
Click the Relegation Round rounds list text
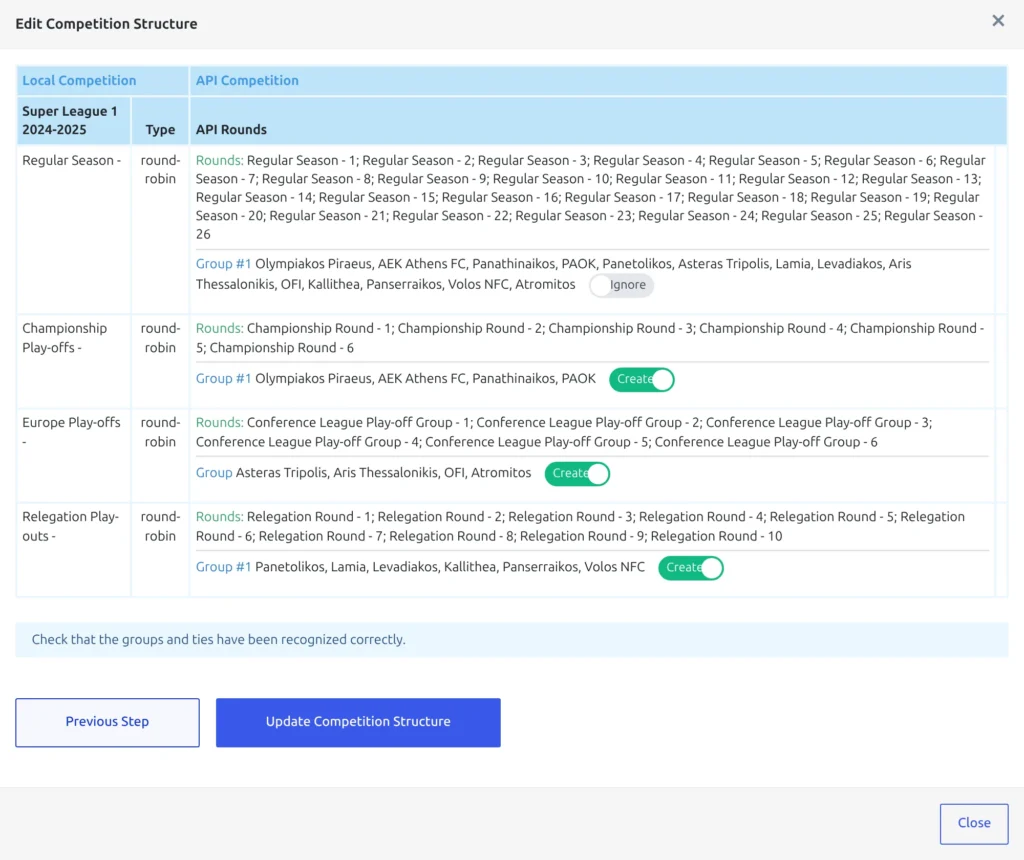[580, 526]
